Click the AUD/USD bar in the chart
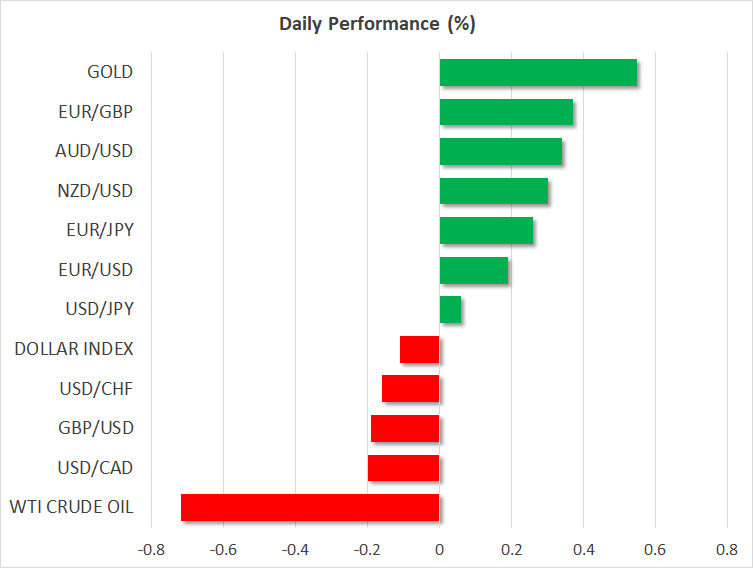753x568 pixels. [500, 152]
